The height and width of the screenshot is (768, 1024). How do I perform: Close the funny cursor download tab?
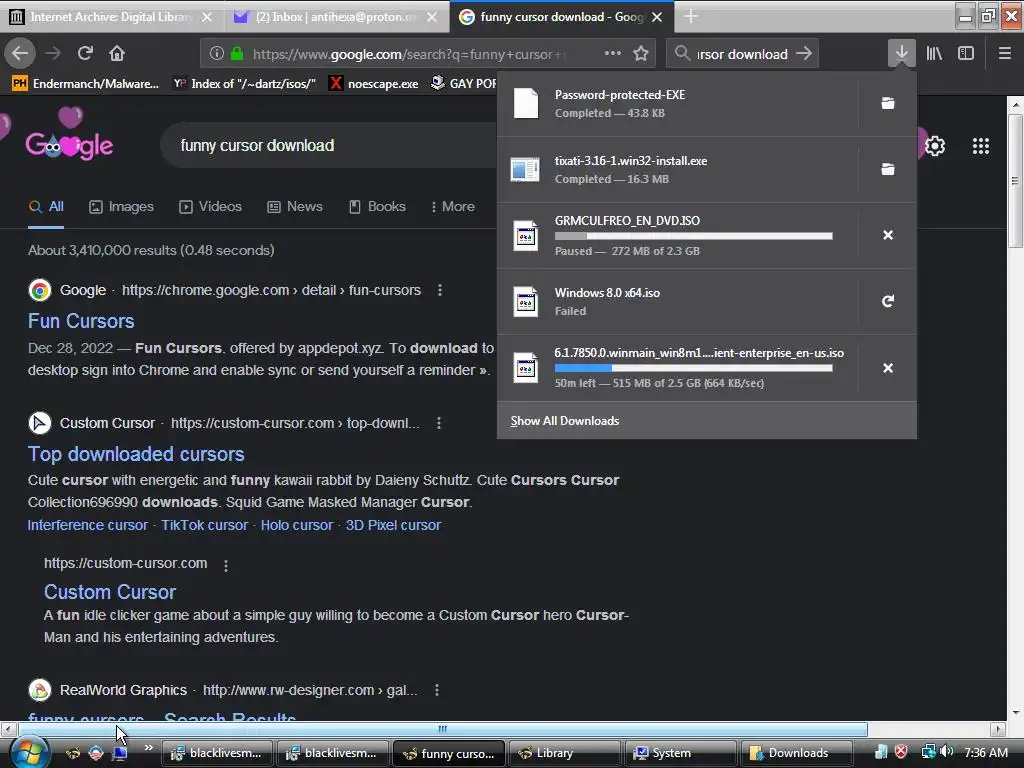tap(657, 17)
